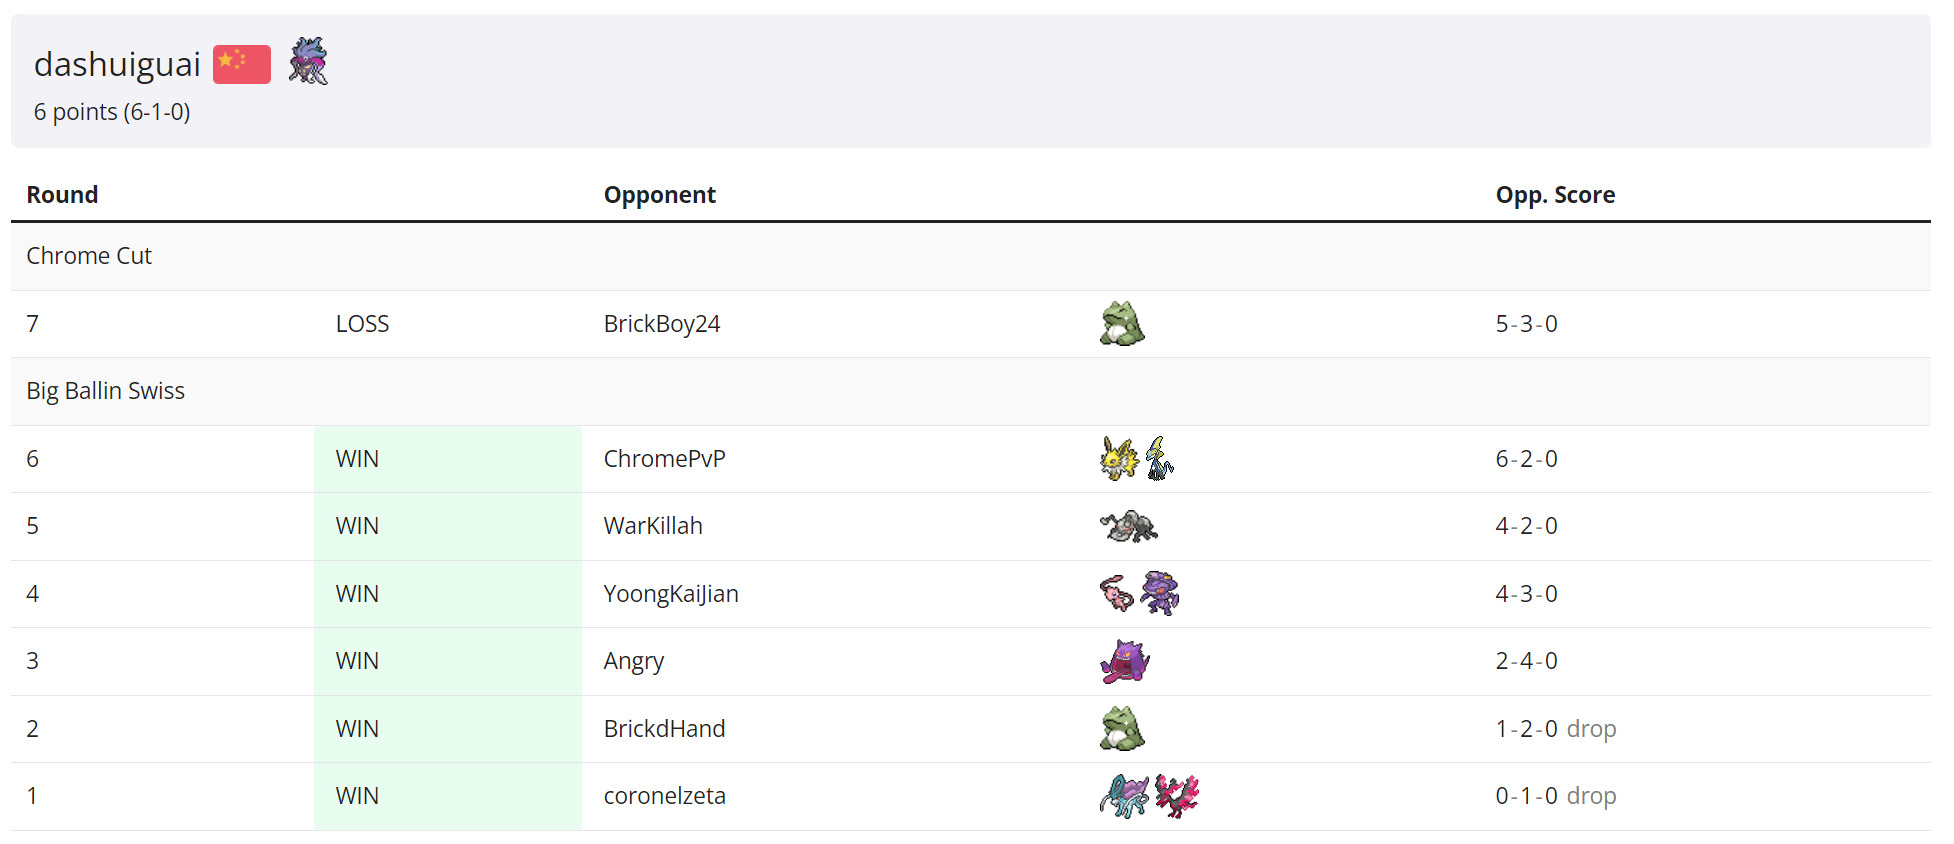
Task: Click ChromePvP's Jolteon deck icon
Action: (x=1118, y=459)
